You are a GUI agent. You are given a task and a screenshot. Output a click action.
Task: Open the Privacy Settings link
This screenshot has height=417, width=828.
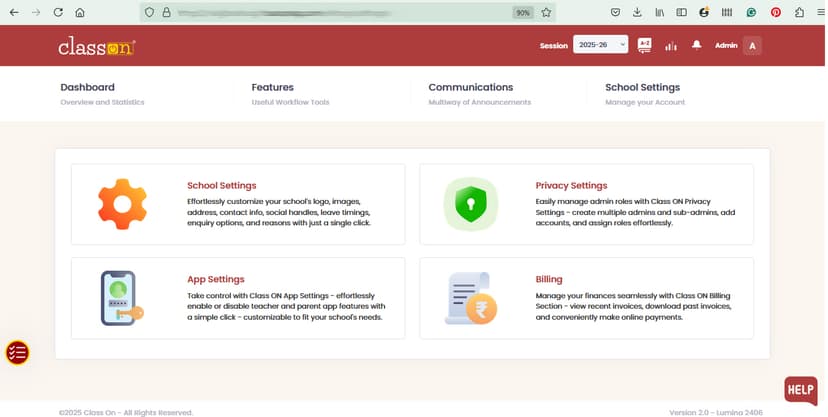tap(571, 185)
